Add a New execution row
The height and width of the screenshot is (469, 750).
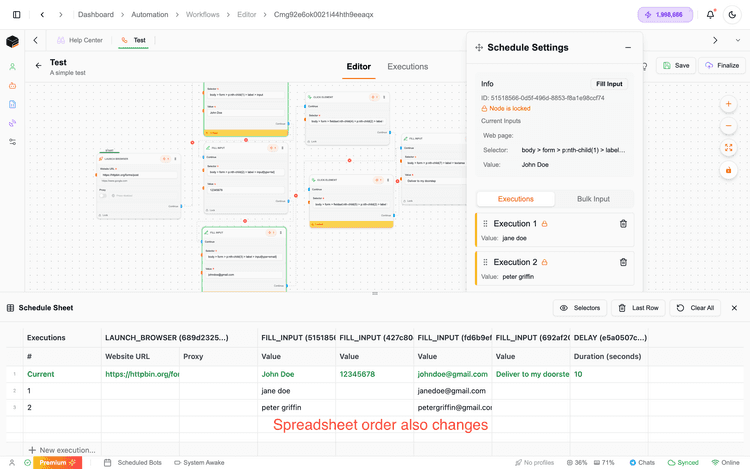click(62, 450)
